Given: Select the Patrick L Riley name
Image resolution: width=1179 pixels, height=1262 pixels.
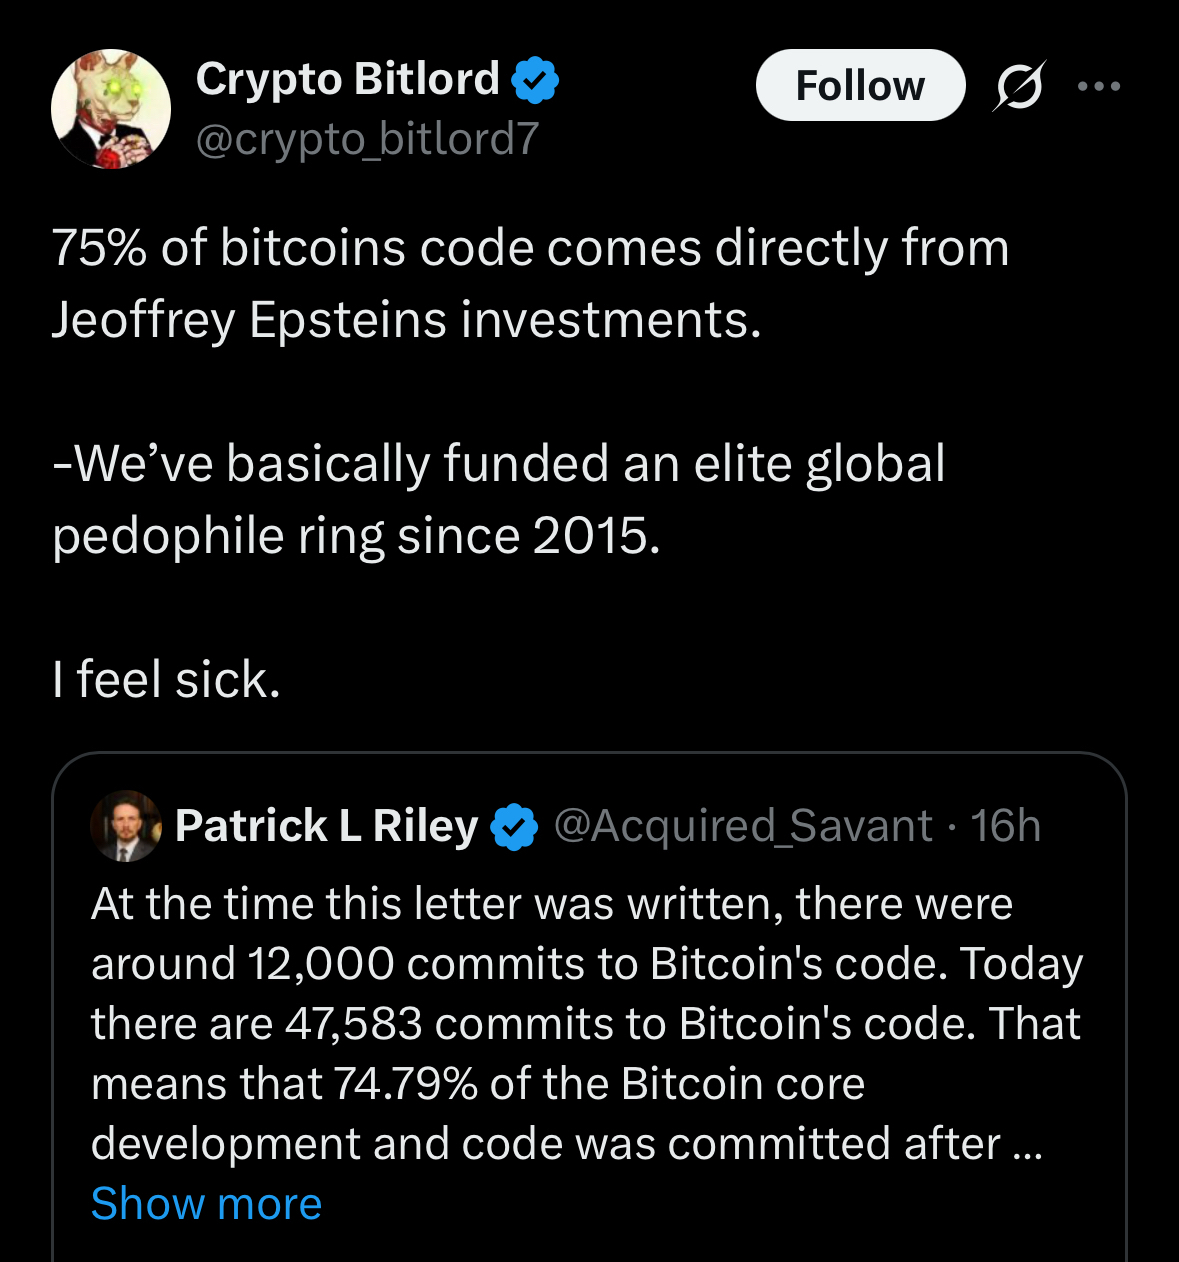Looking at the screenshot, I should click(326, 826).
